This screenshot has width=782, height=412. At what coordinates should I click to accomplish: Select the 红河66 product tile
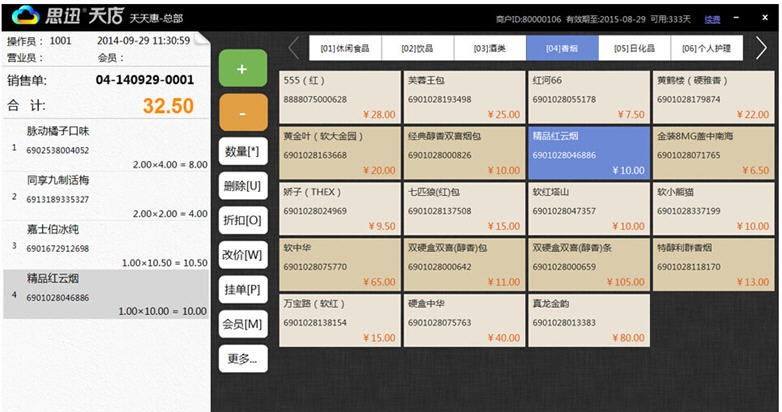tap(589, 97)
